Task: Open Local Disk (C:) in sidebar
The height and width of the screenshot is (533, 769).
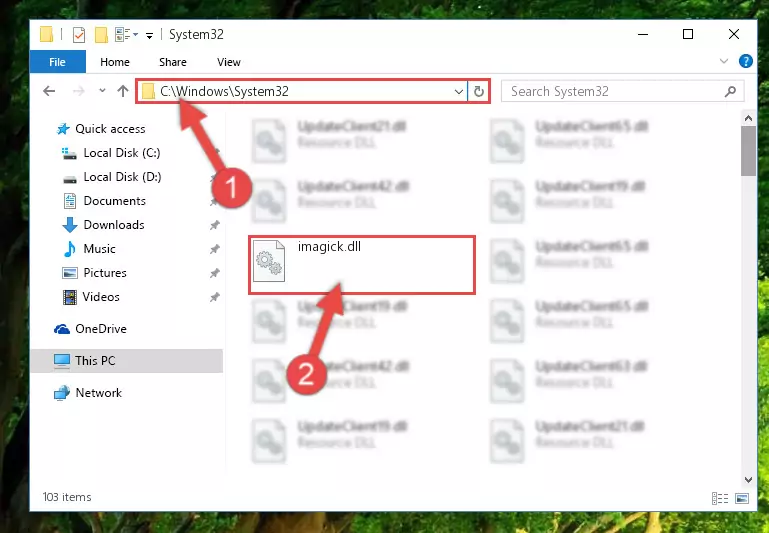Action: [x=122, y=153]
